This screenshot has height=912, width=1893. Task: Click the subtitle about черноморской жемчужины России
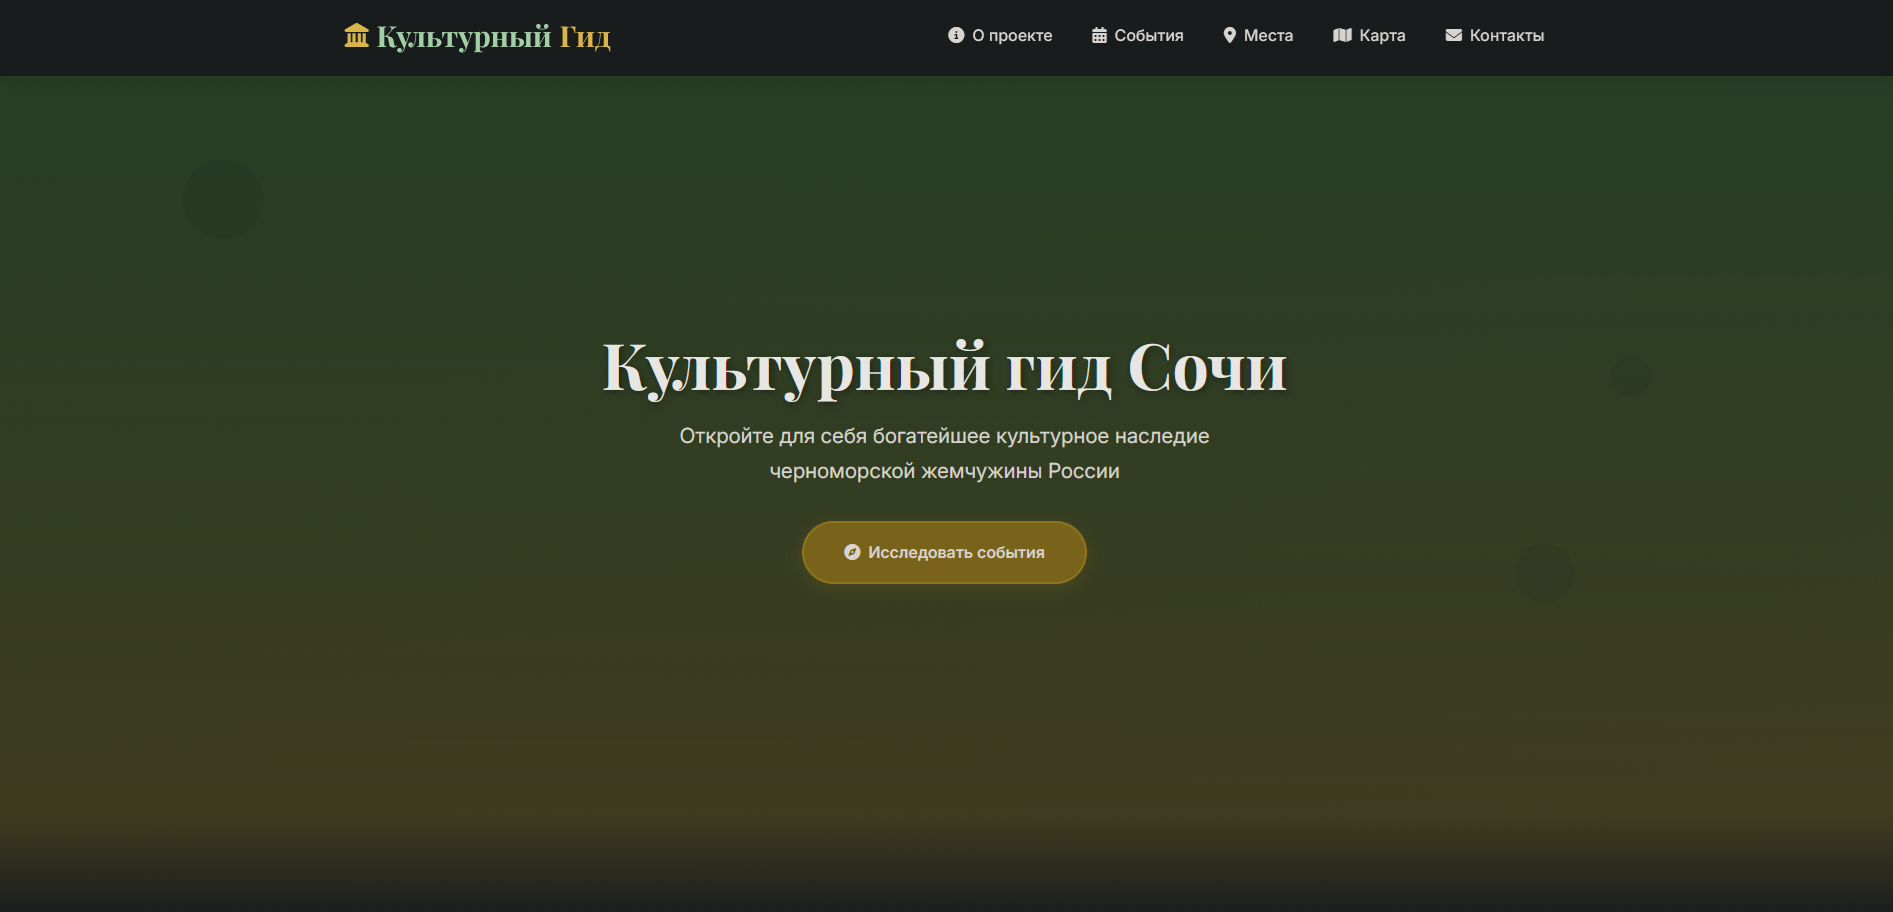tap(944, 453)
